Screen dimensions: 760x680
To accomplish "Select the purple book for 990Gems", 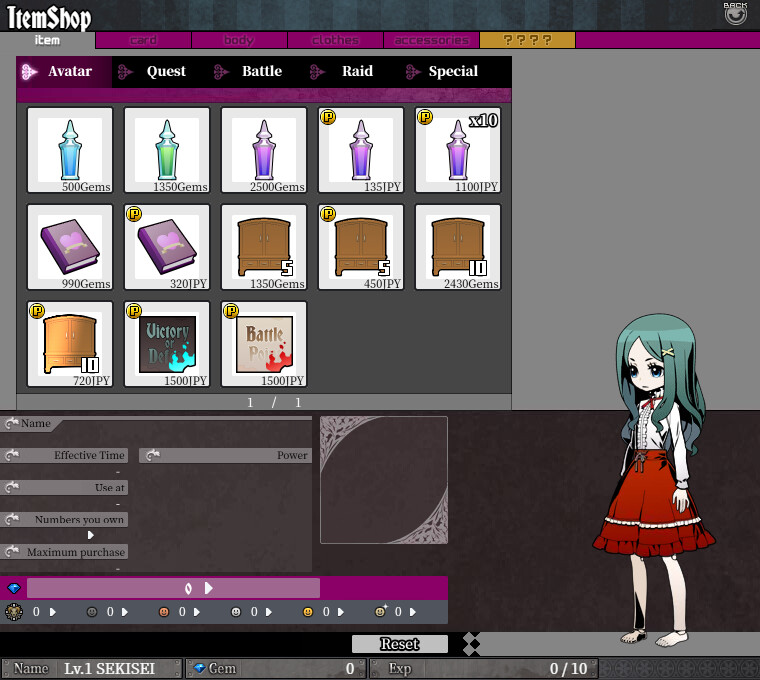I will point(70,247).
